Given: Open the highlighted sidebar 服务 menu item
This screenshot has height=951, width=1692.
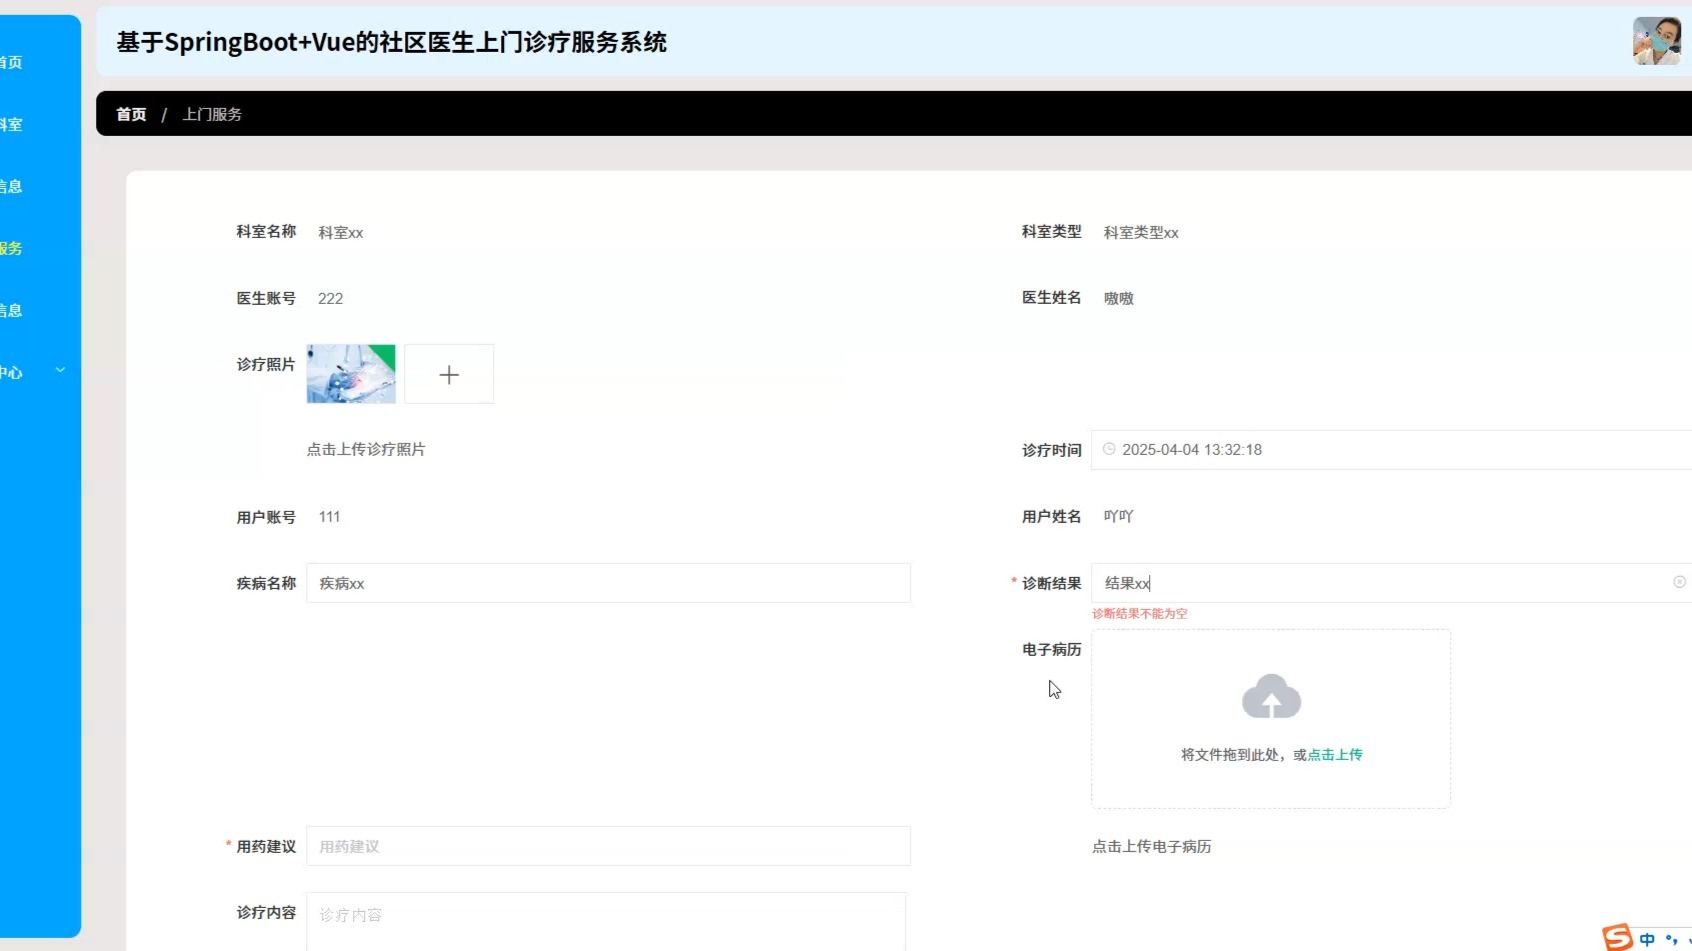Looking at the screenshot, I should pos(11,248).
